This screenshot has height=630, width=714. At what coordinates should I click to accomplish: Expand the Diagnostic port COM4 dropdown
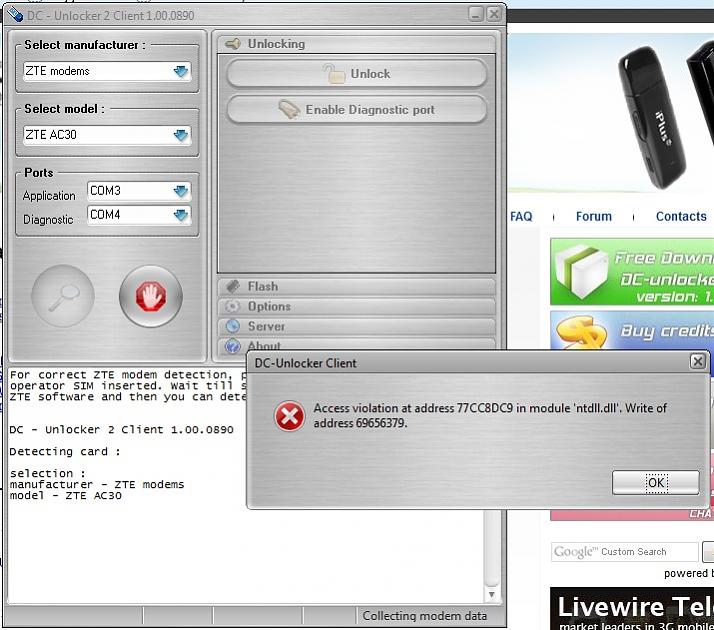(180, 215)
